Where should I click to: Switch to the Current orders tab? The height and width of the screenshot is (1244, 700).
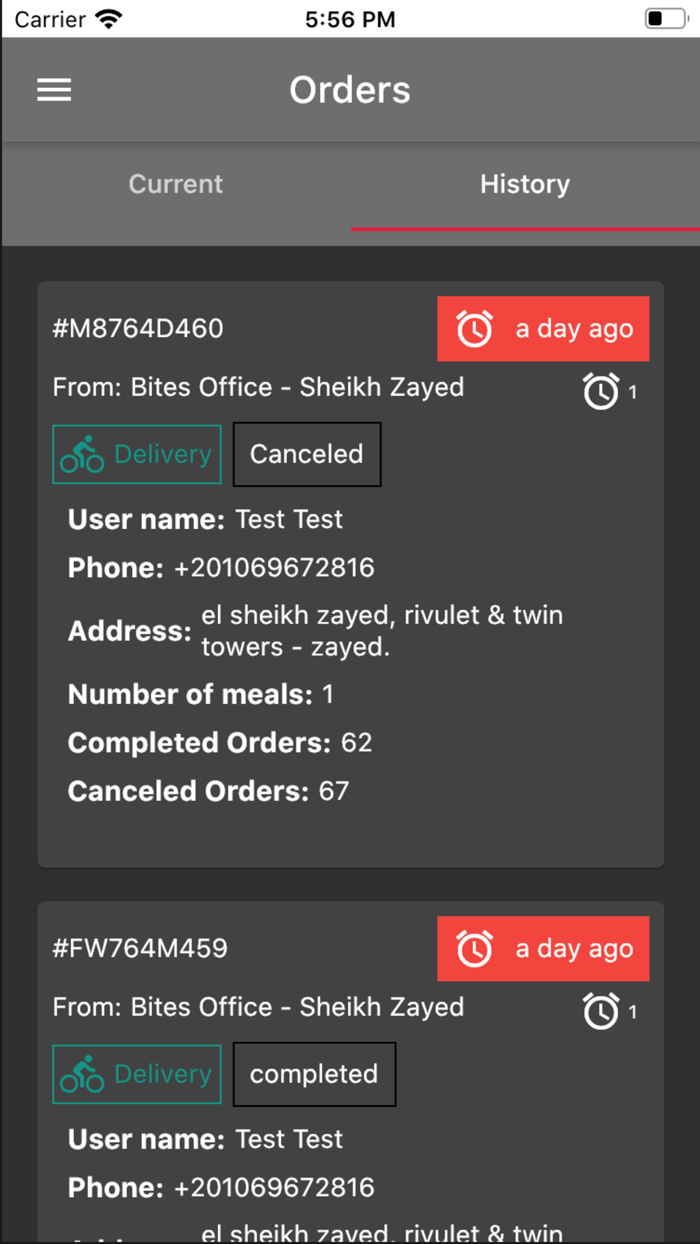click(x=176, y=184)
